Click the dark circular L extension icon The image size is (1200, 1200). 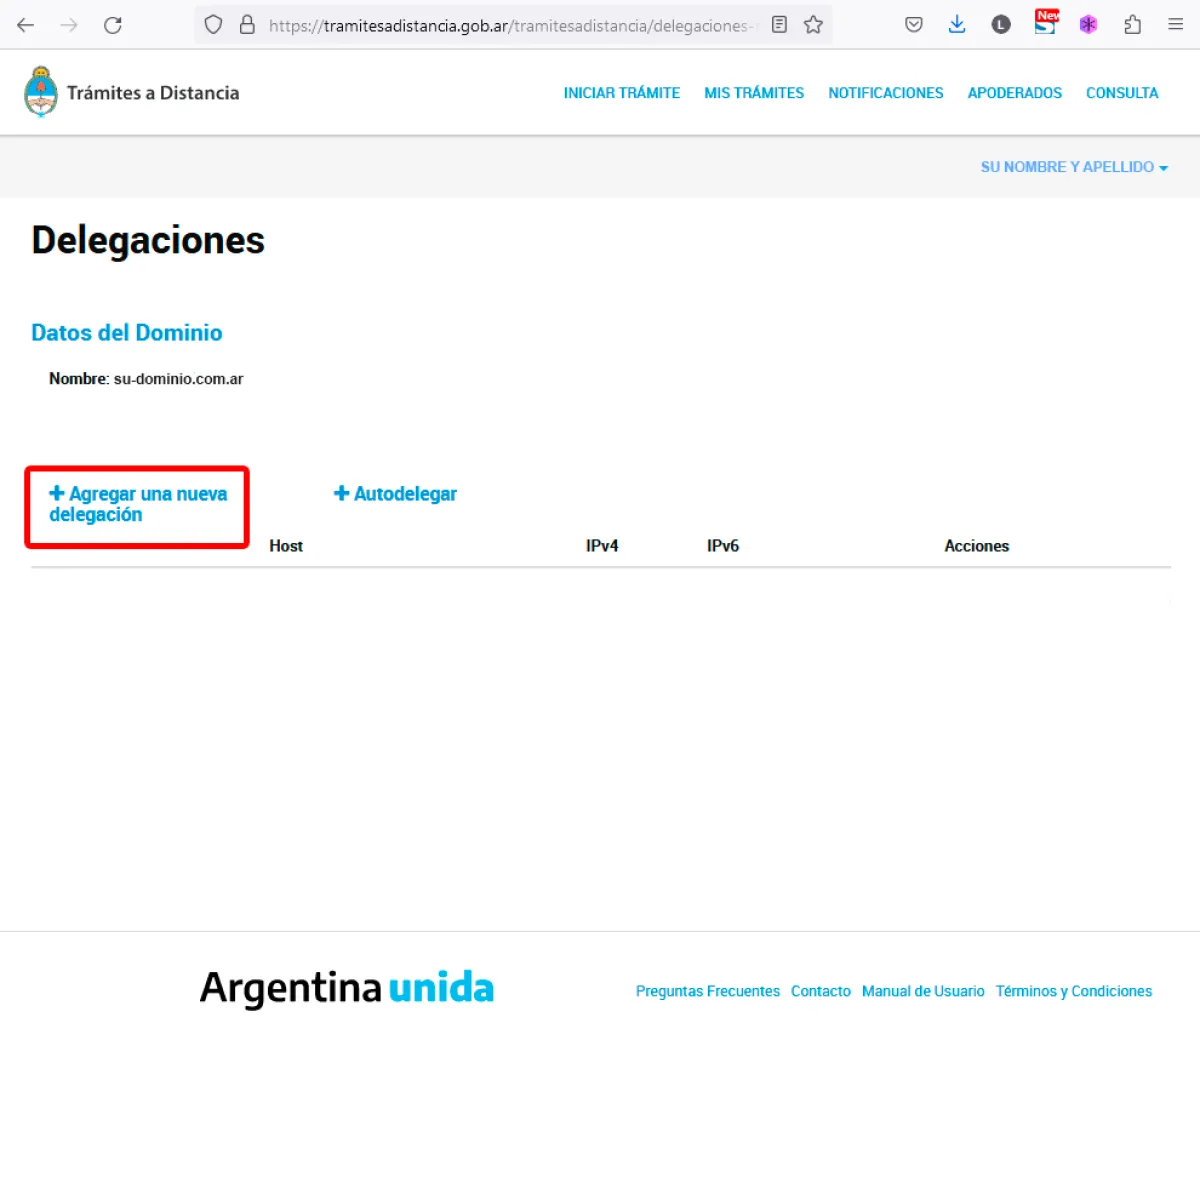pos(1001,25)
